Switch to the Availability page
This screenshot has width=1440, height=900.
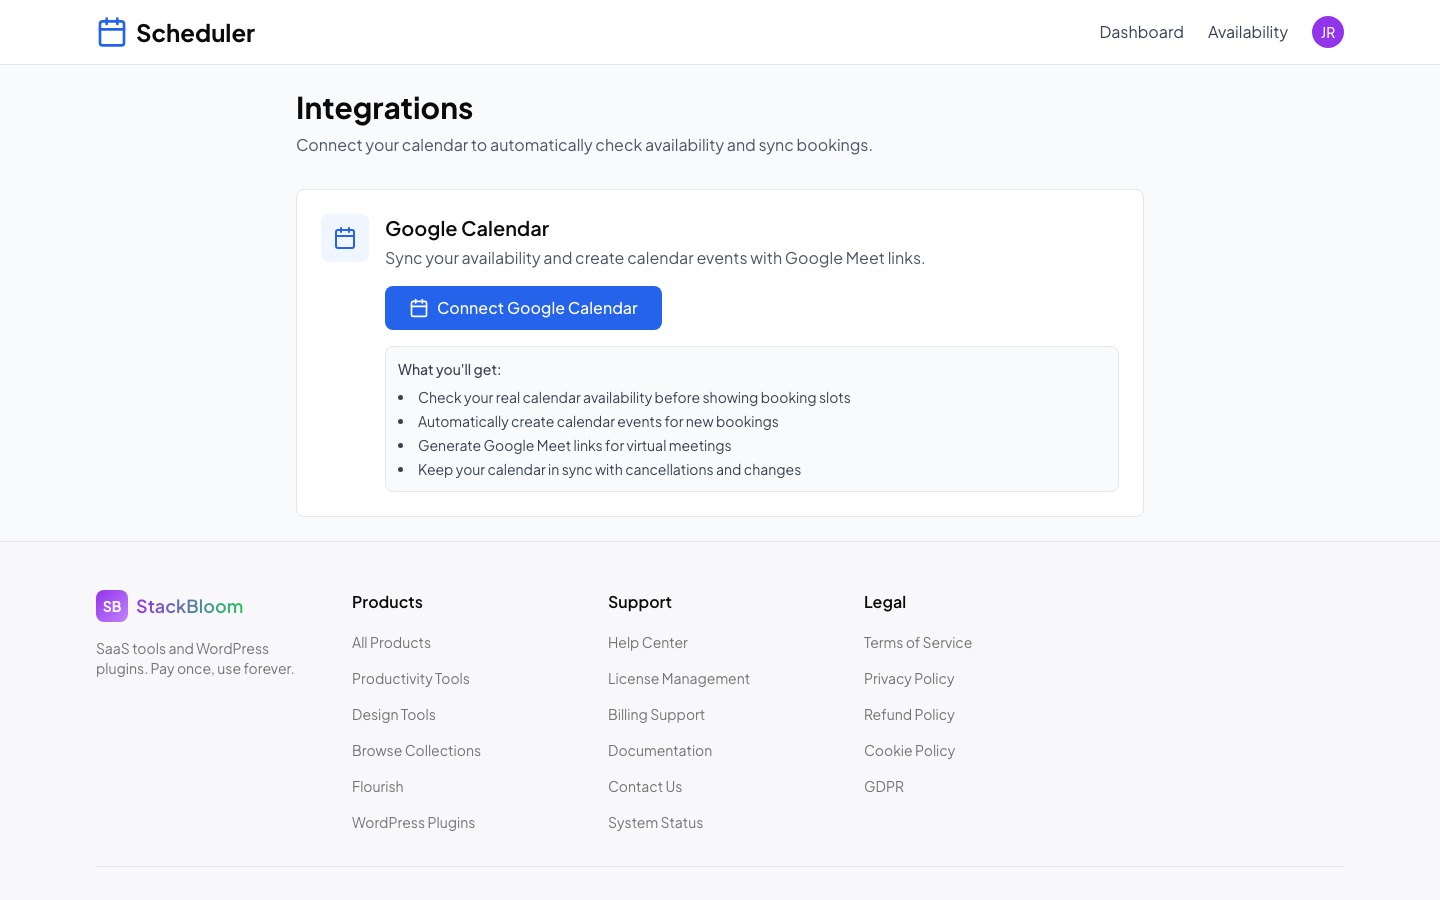(x=1247, y=32)
